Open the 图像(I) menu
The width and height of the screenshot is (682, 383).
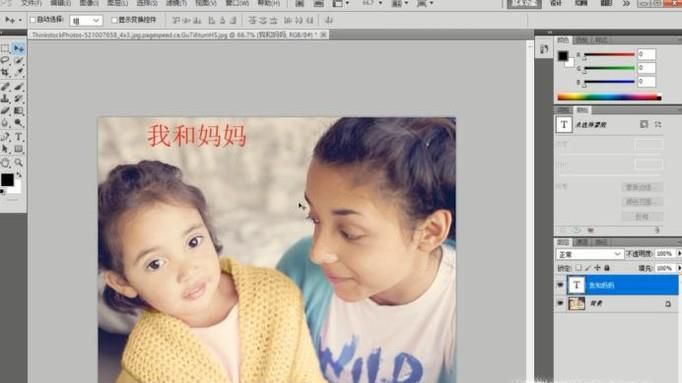click(x=89, y=3)
